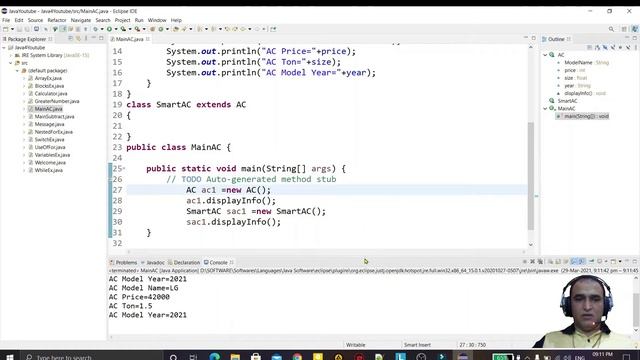Select SmartAC class in the Outline
640x360 pixels.
pyautogui.click(x=567, y=101)
